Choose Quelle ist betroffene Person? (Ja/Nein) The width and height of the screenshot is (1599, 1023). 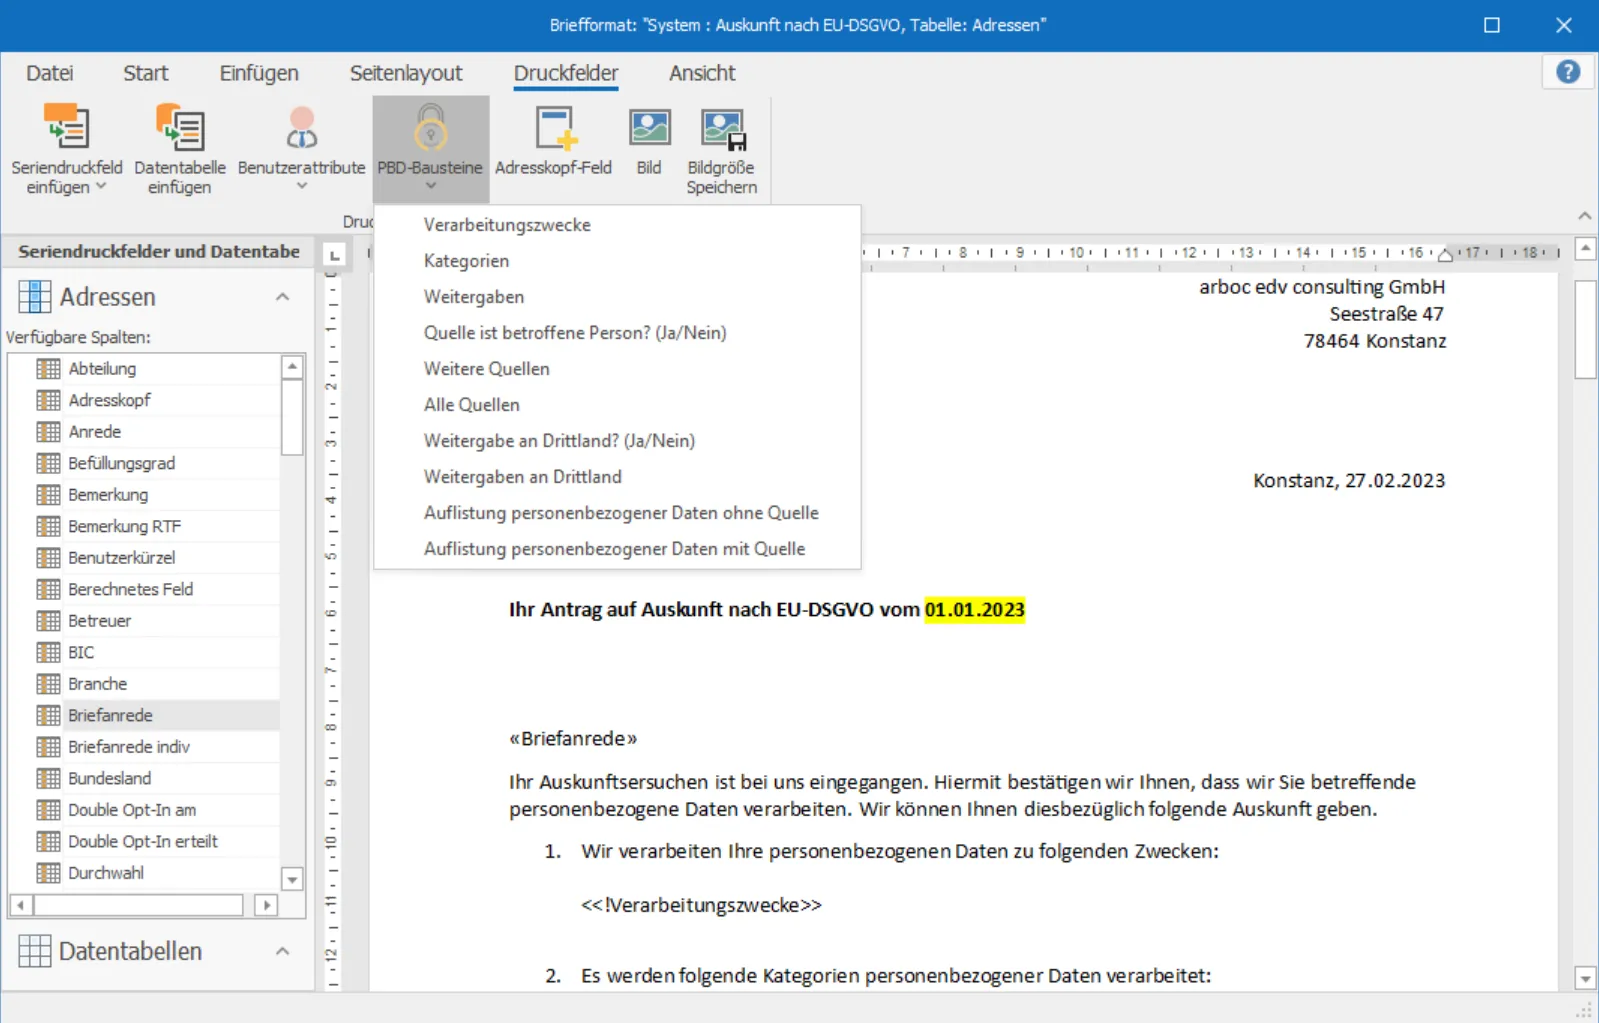tap(617, 333)
